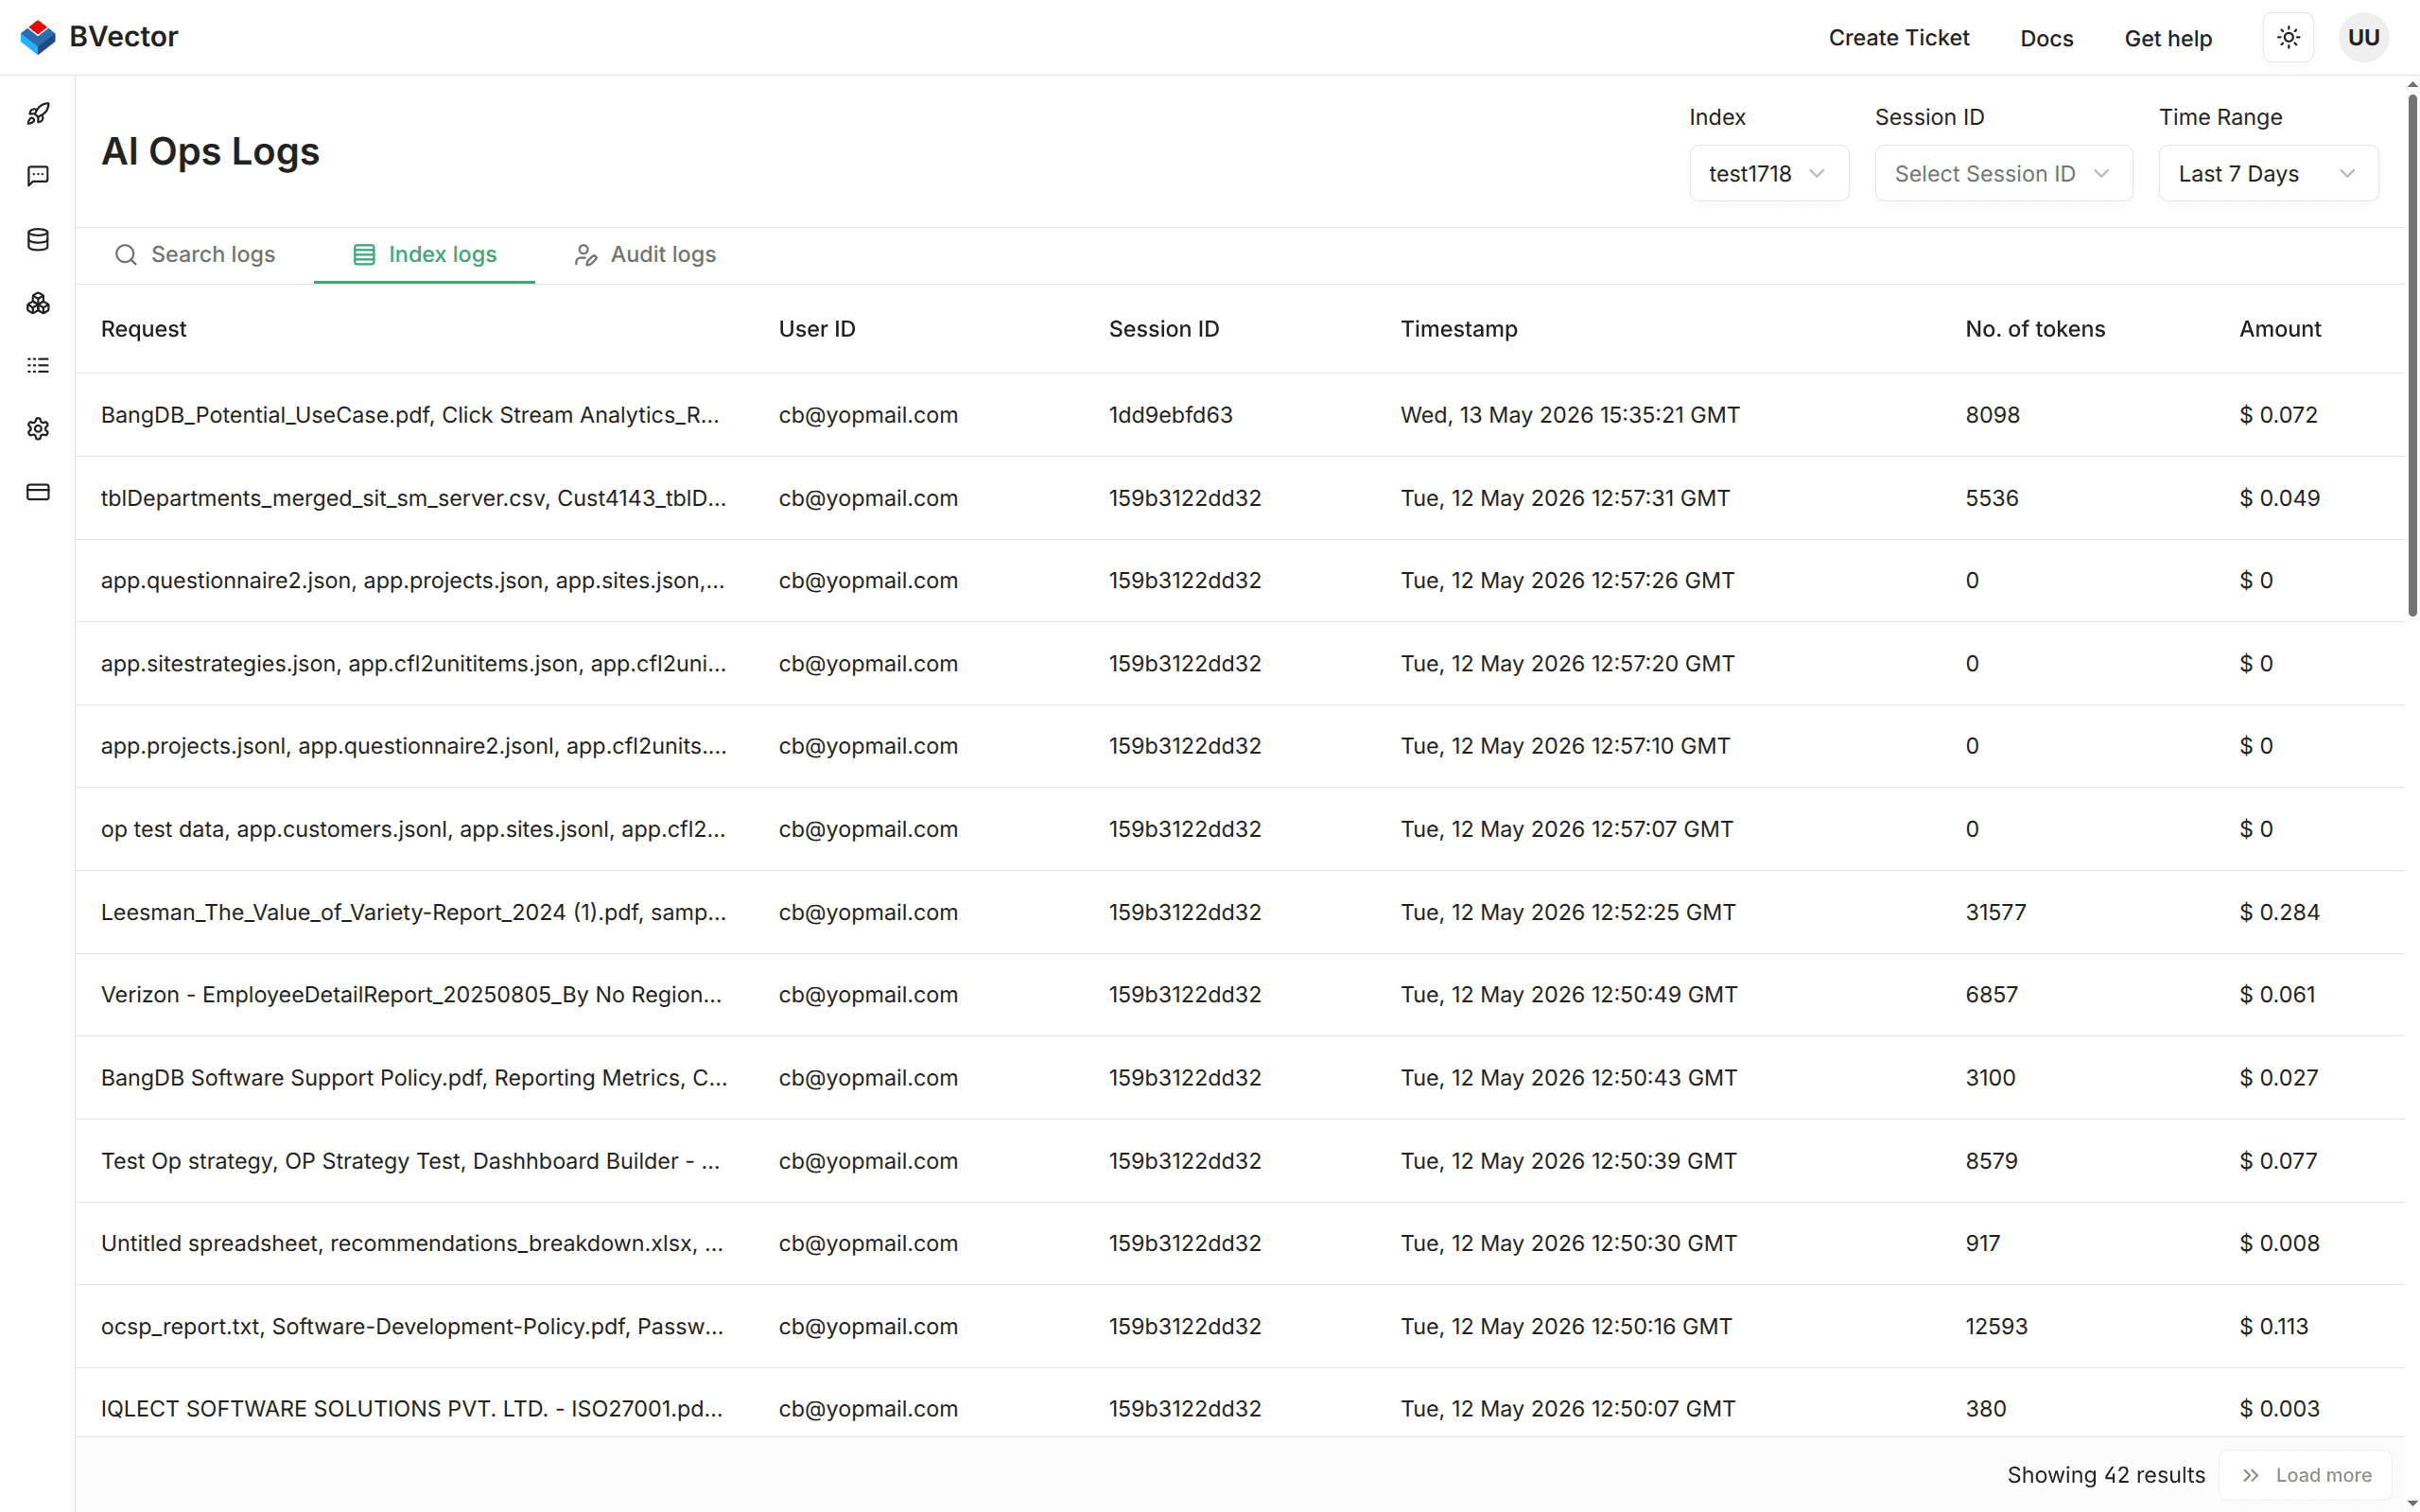
Task: Select the Test Op strategy request row
Action: tap(1240, 1161)
